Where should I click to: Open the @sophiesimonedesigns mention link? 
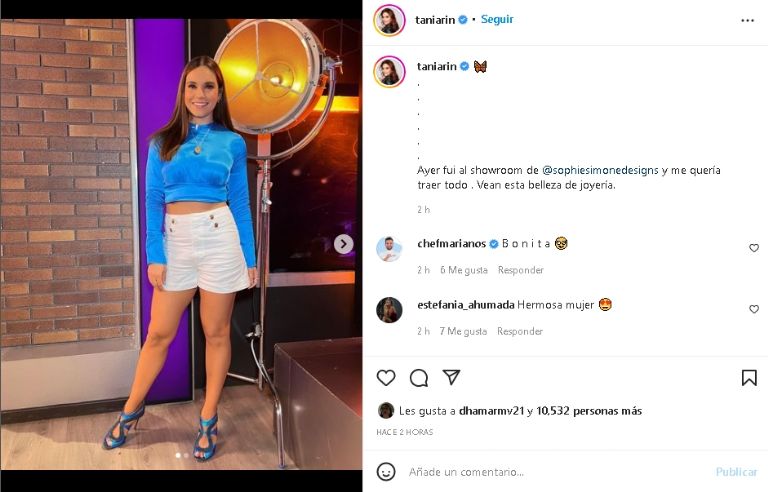coord(600,170)
